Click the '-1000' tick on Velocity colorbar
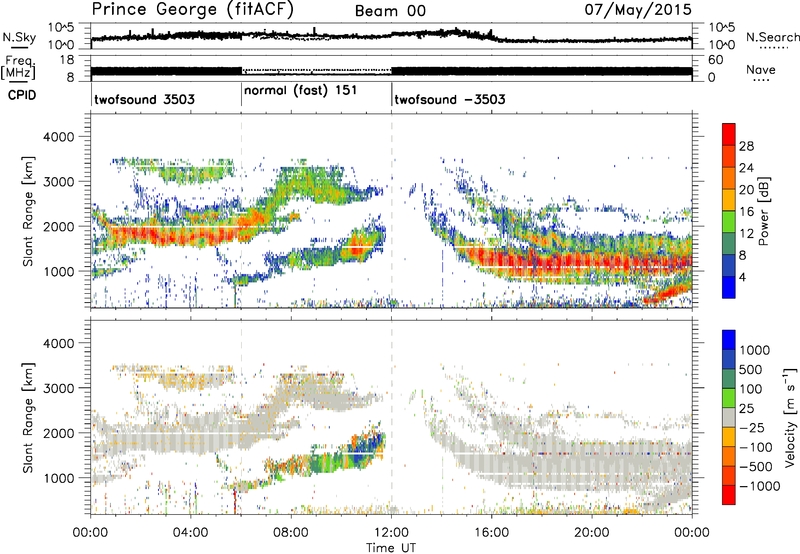Screen dimensions: 800x554 point(760,486)
